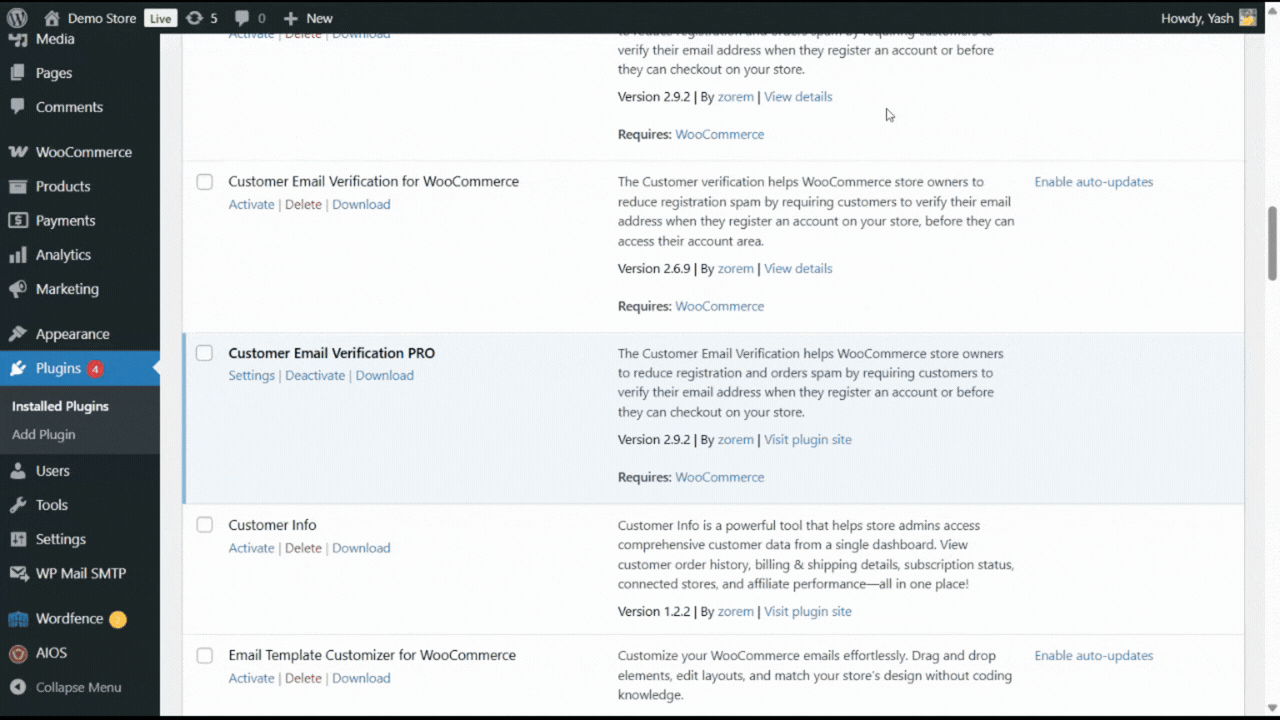Enable auto-updates for Email Template Customizer
Screen dimensions: 1280x720
click(x=1093, y=656)
